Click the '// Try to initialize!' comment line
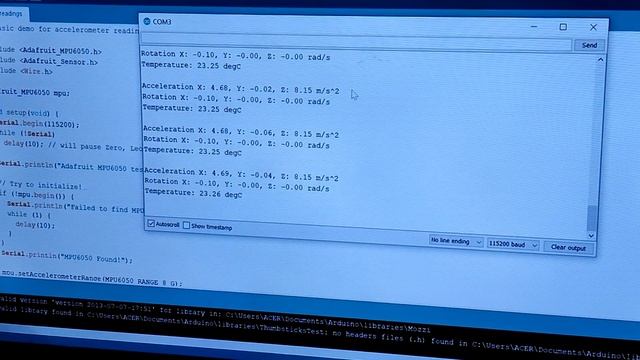This screenshot has width=640, height=360. 41,185
